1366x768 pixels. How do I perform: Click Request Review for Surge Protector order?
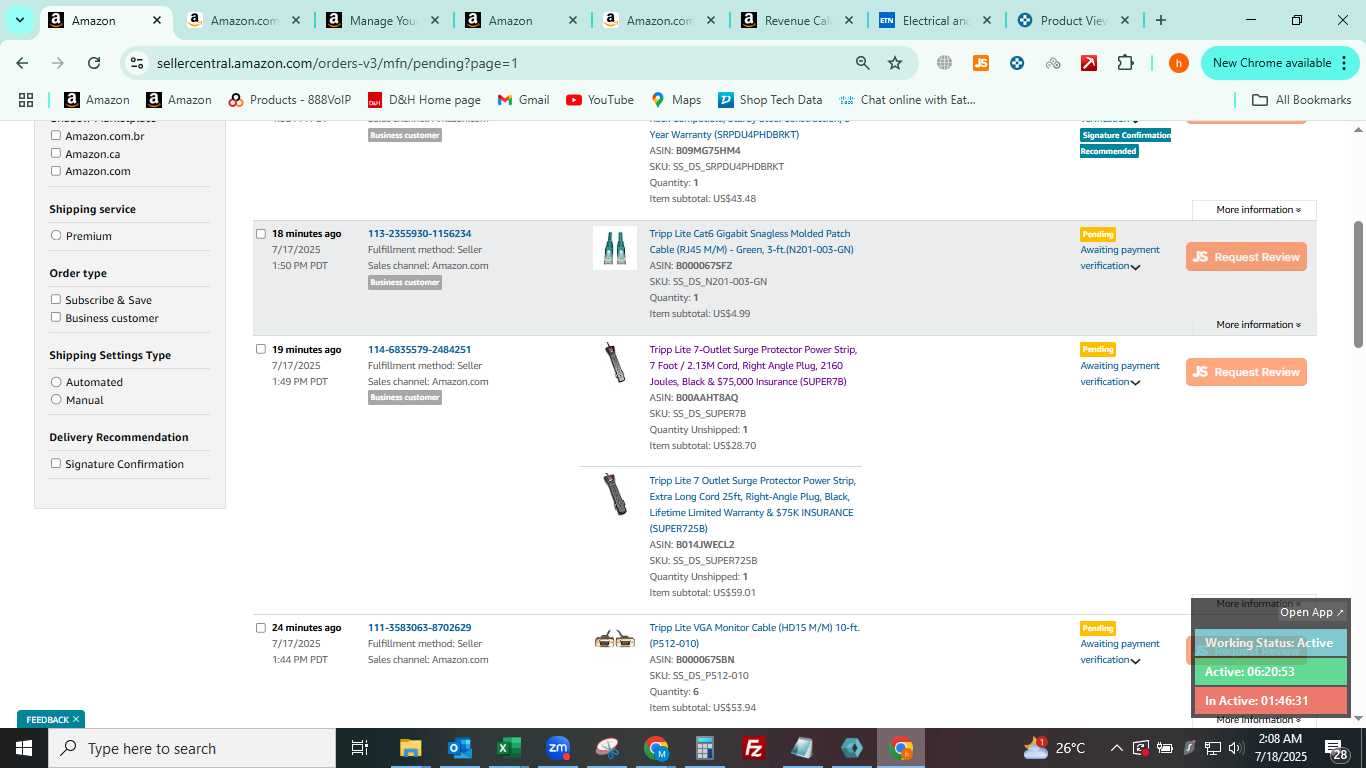click(1246, 372)
